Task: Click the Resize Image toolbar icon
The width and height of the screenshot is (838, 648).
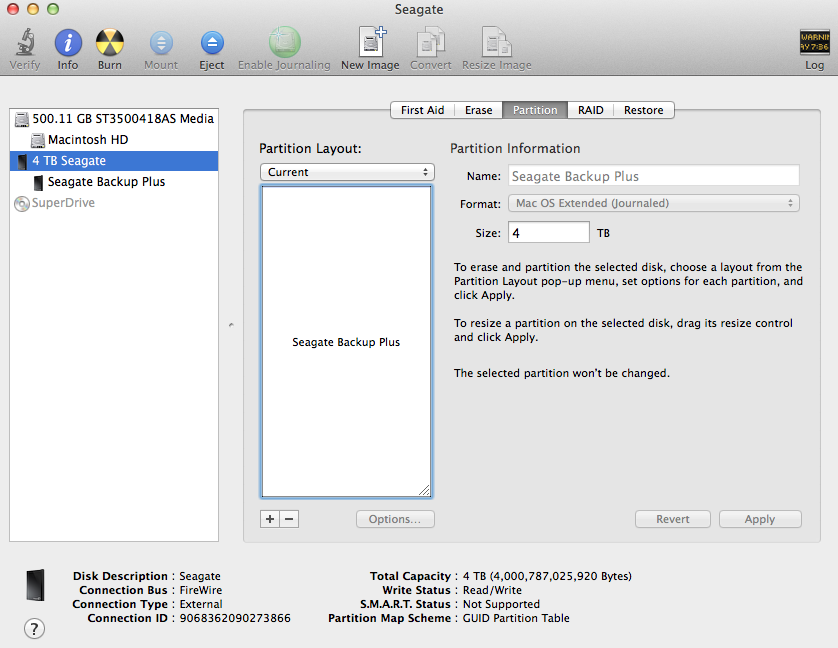Action: (x=496, y=42)
